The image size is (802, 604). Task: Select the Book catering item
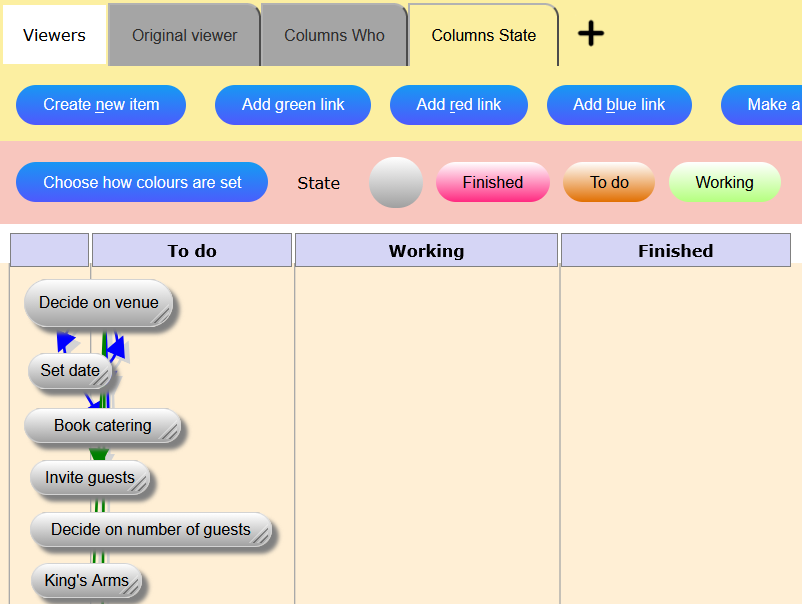click(x=102, y=426)
